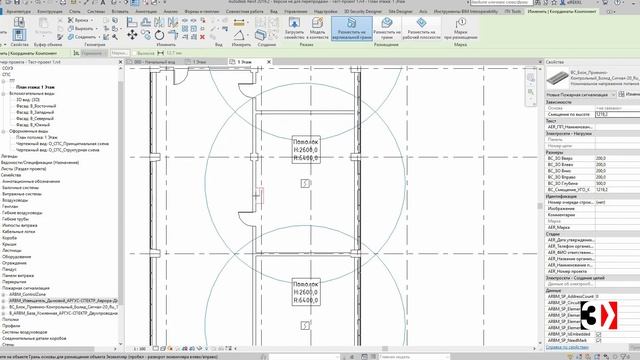The width and height of the screenshot is (640, 360).
Task: Open the Системы ribbon tab
Action: (96, 11)
